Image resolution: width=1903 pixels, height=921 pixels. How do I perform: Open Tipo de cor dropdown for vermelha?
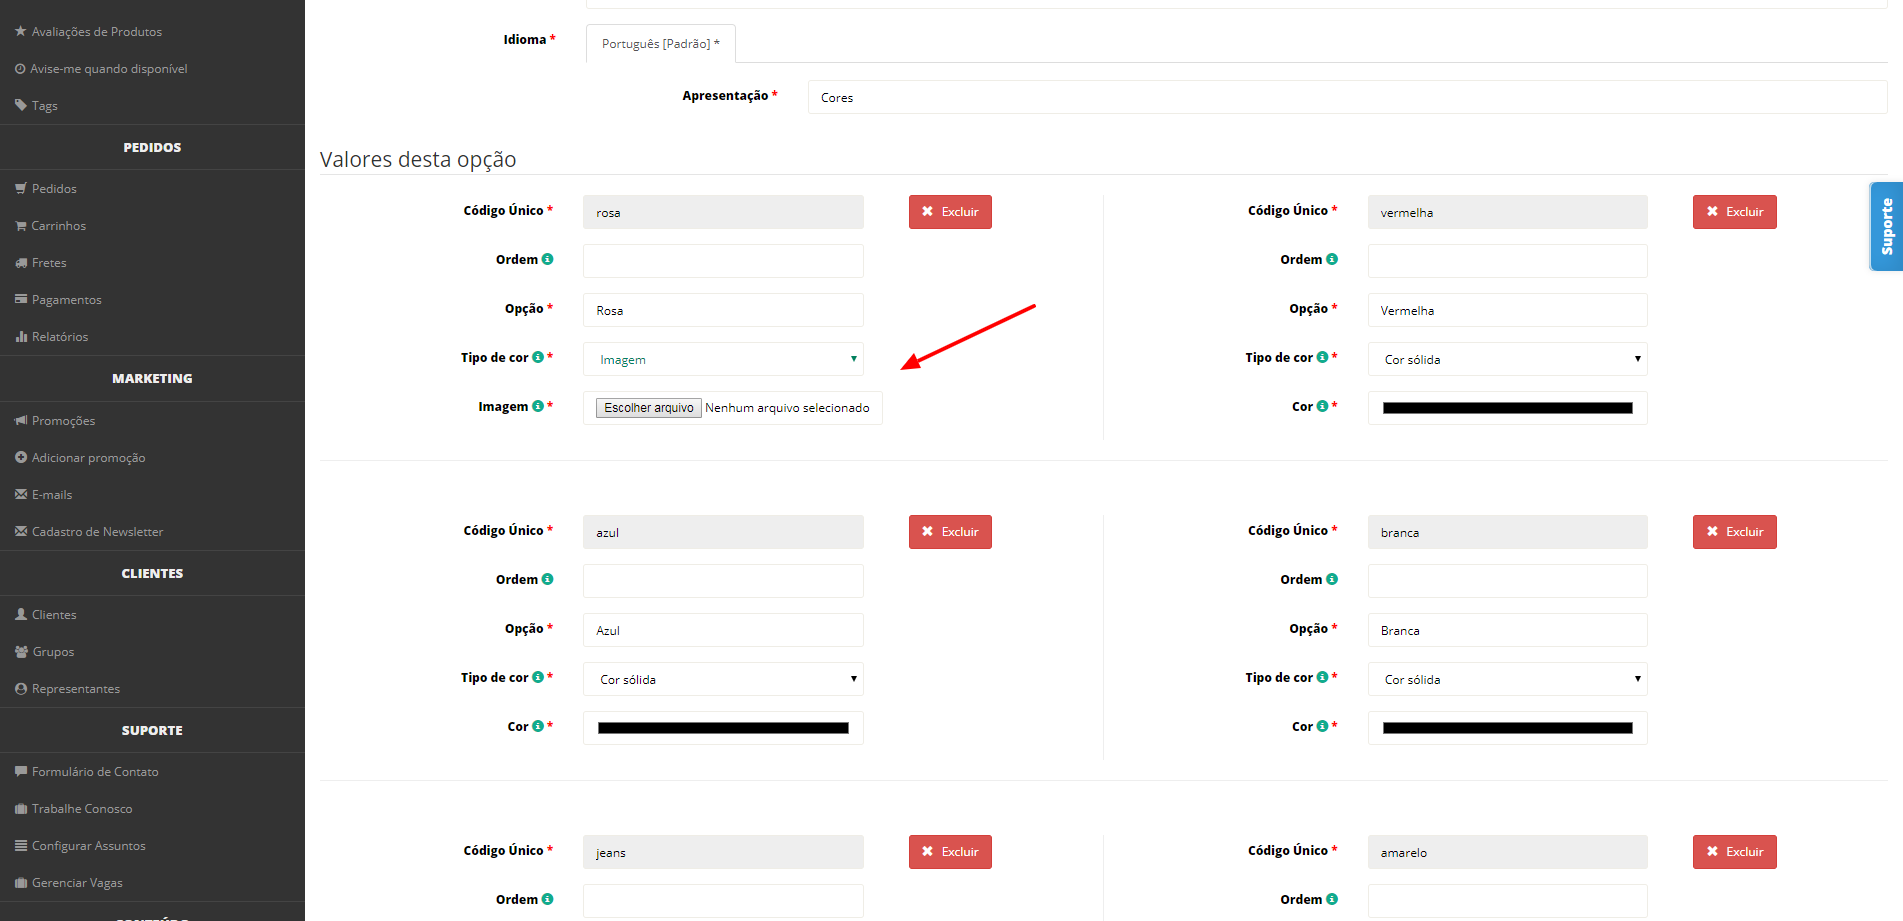pos(1507,359)
